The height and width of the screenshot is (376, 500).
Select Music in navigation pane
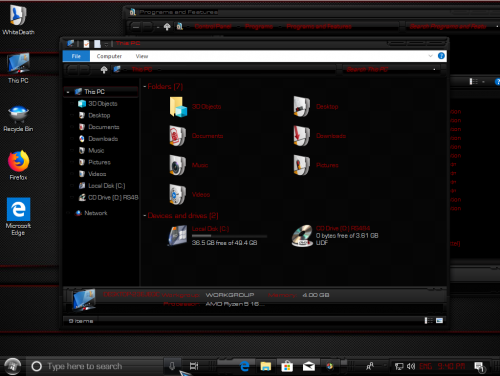pos(96,150)
